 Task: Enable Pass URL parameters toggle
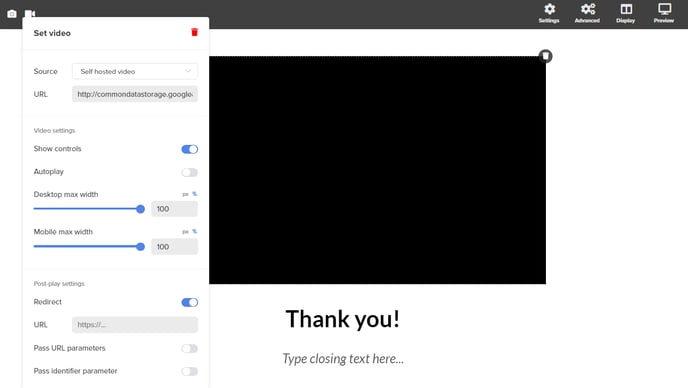[190, 348]
